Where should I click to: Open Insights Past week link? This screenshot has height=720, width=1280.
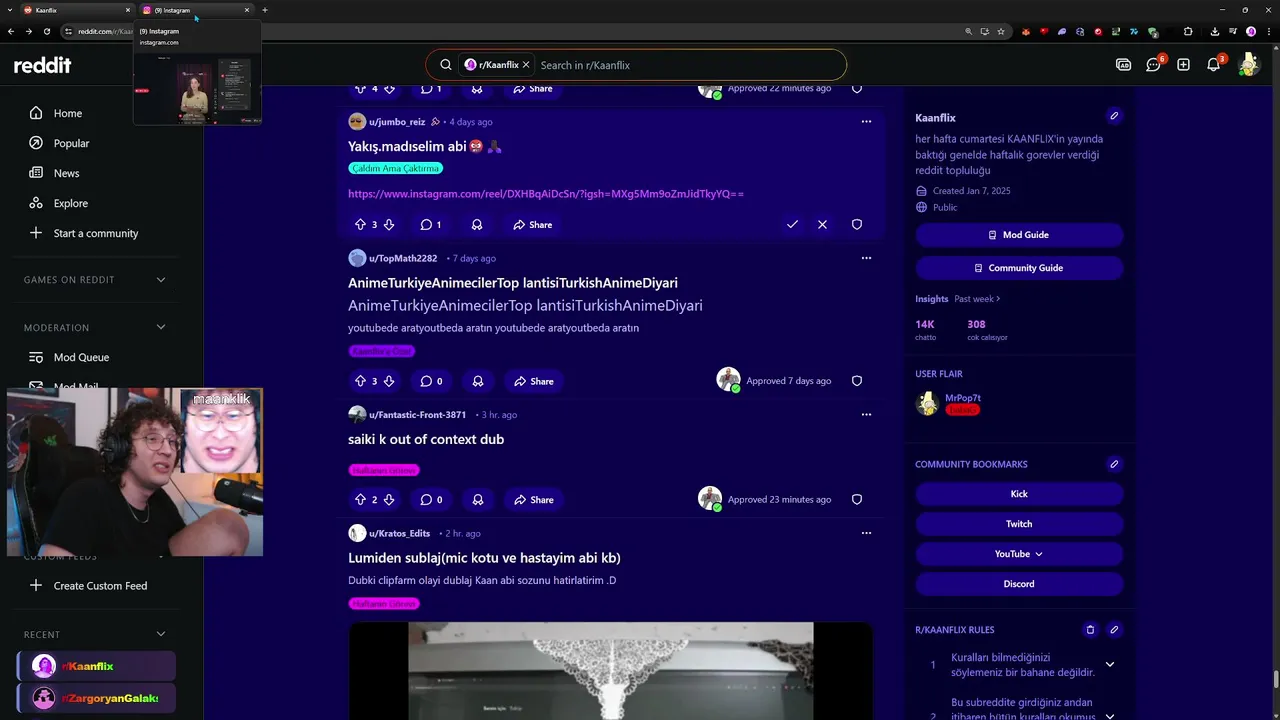pos(977,299)
